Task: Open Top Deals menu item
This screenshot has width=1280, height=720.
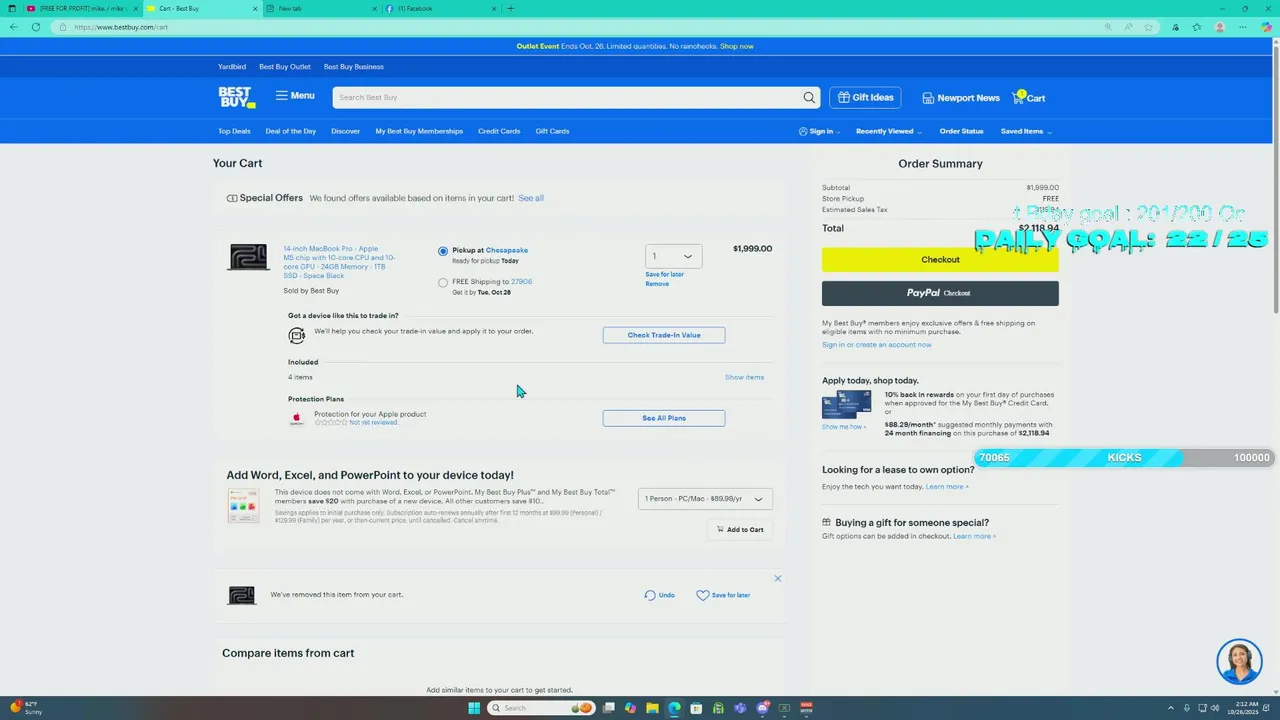Action: tap(234, 131)
